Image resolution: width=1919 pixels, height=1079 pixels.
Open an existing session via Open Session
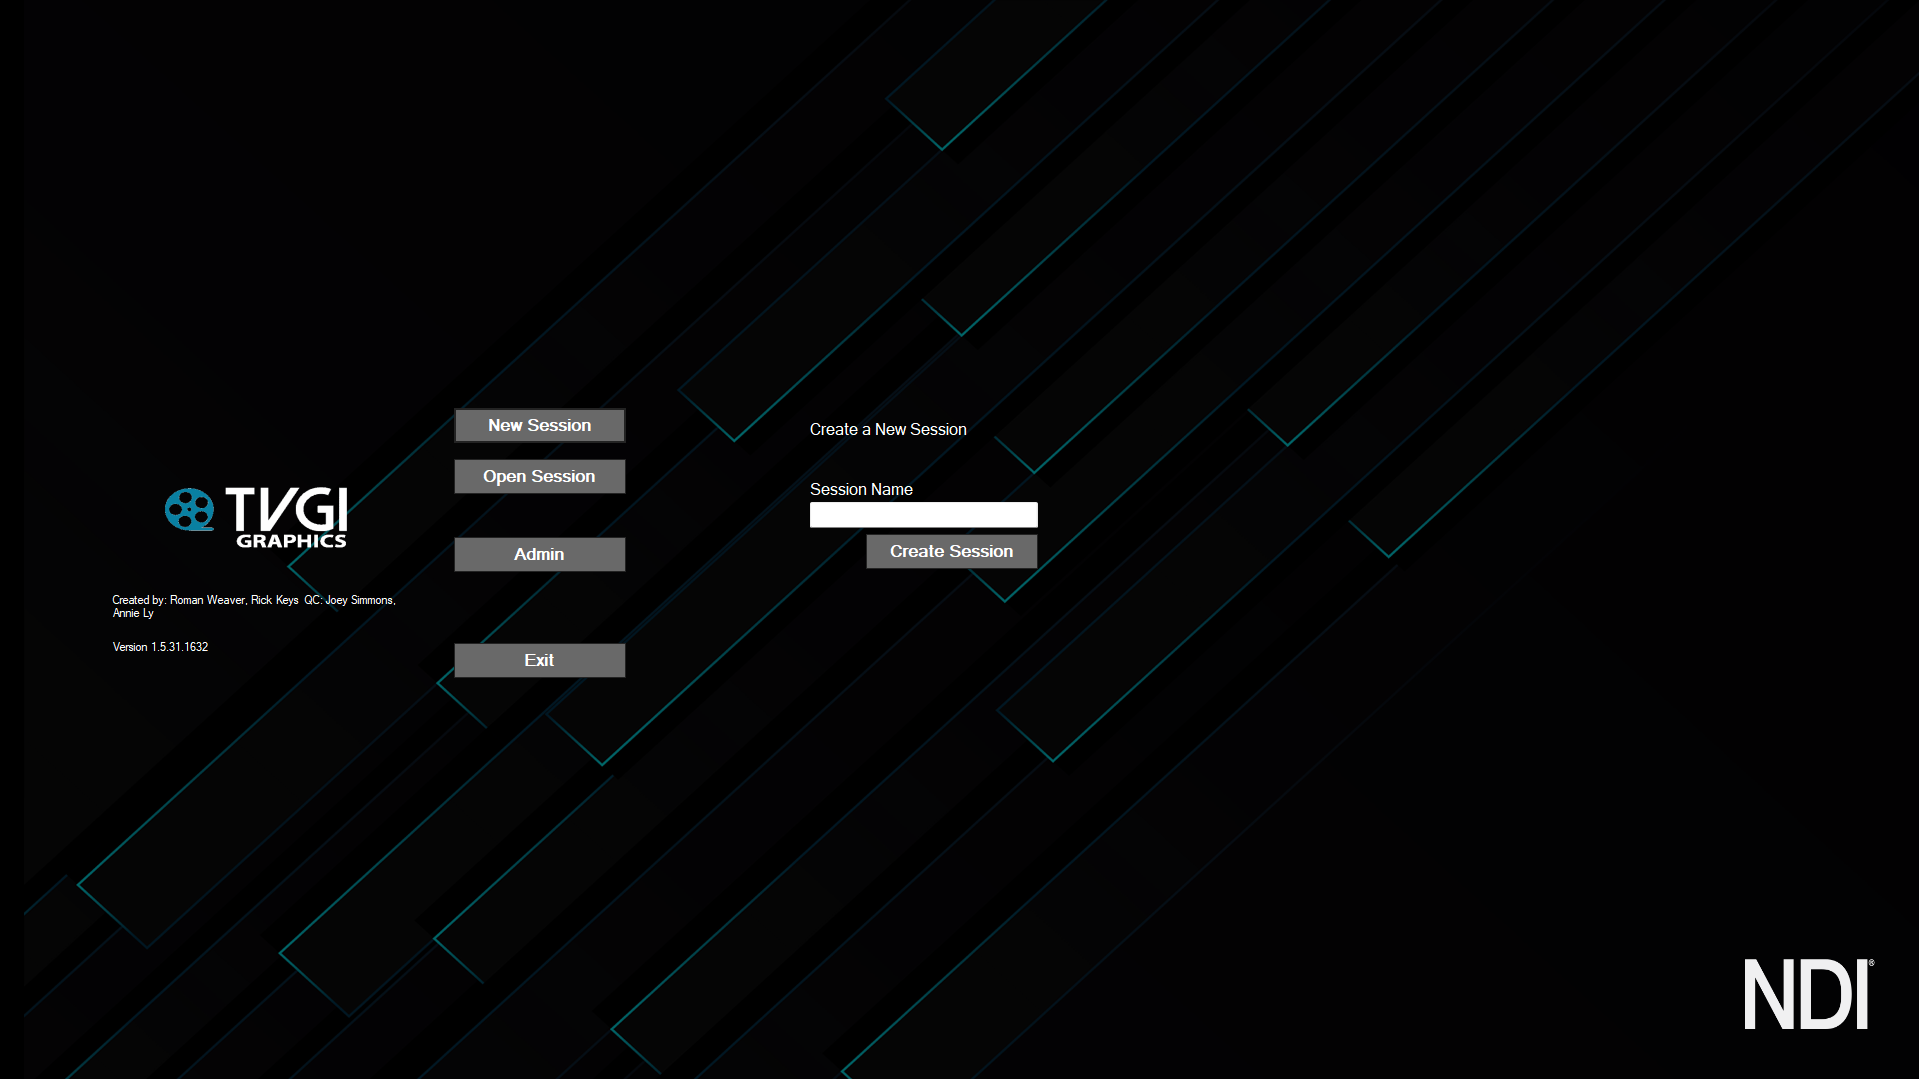click(539, 476)
